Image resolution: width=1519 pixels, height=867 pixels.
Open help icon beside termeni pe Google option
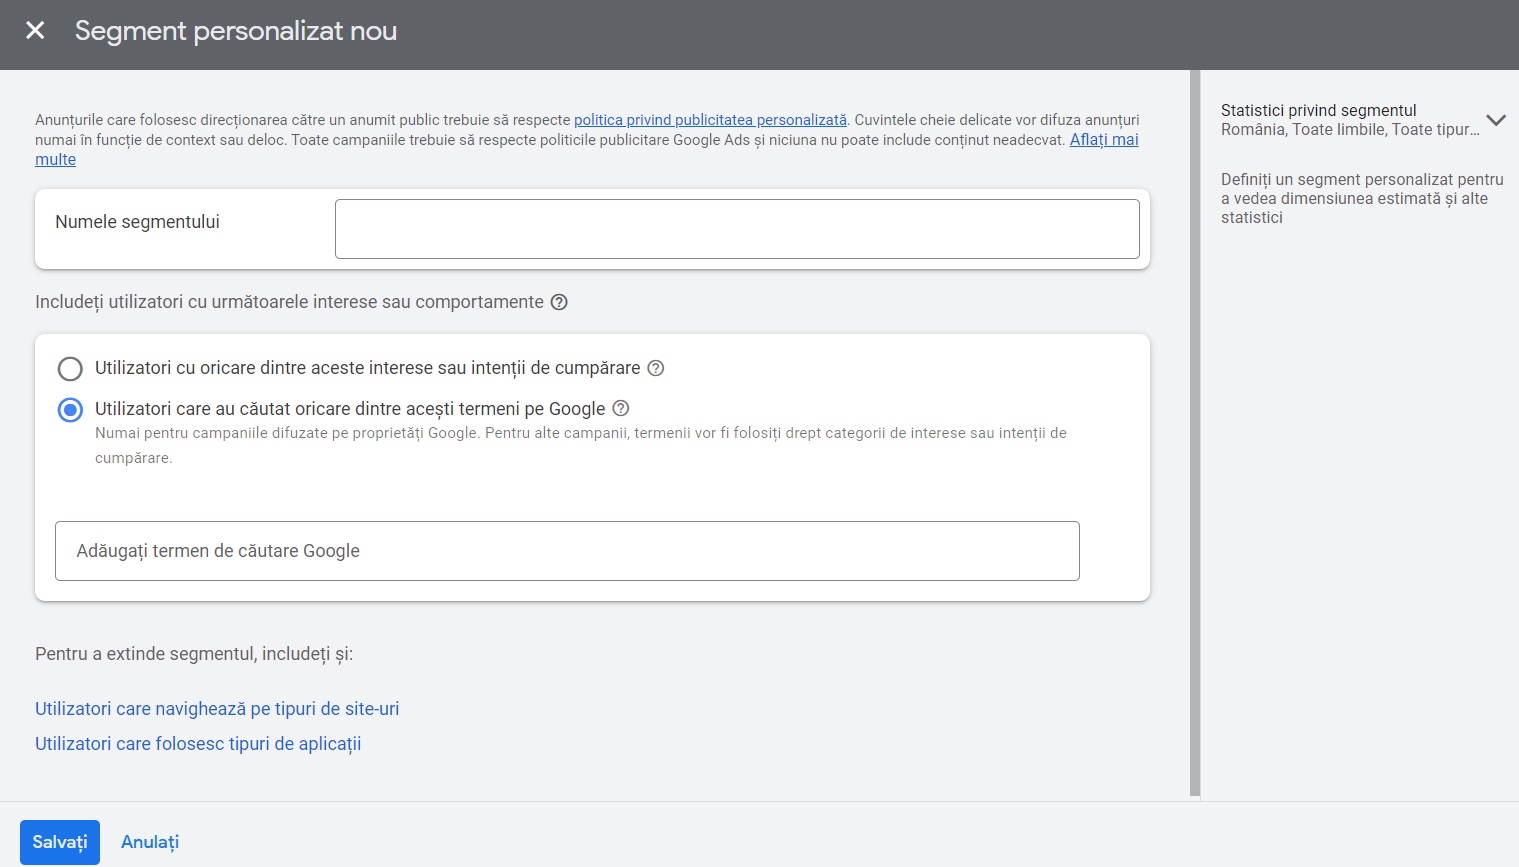(621, 408)
